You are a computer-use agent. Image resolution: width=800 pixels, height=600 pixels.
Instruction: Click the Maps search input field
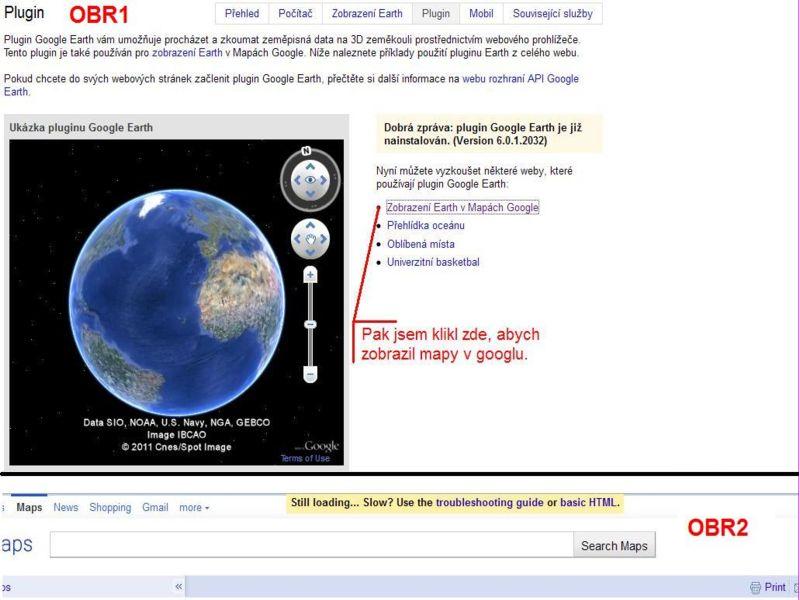[x=312, y=545]
